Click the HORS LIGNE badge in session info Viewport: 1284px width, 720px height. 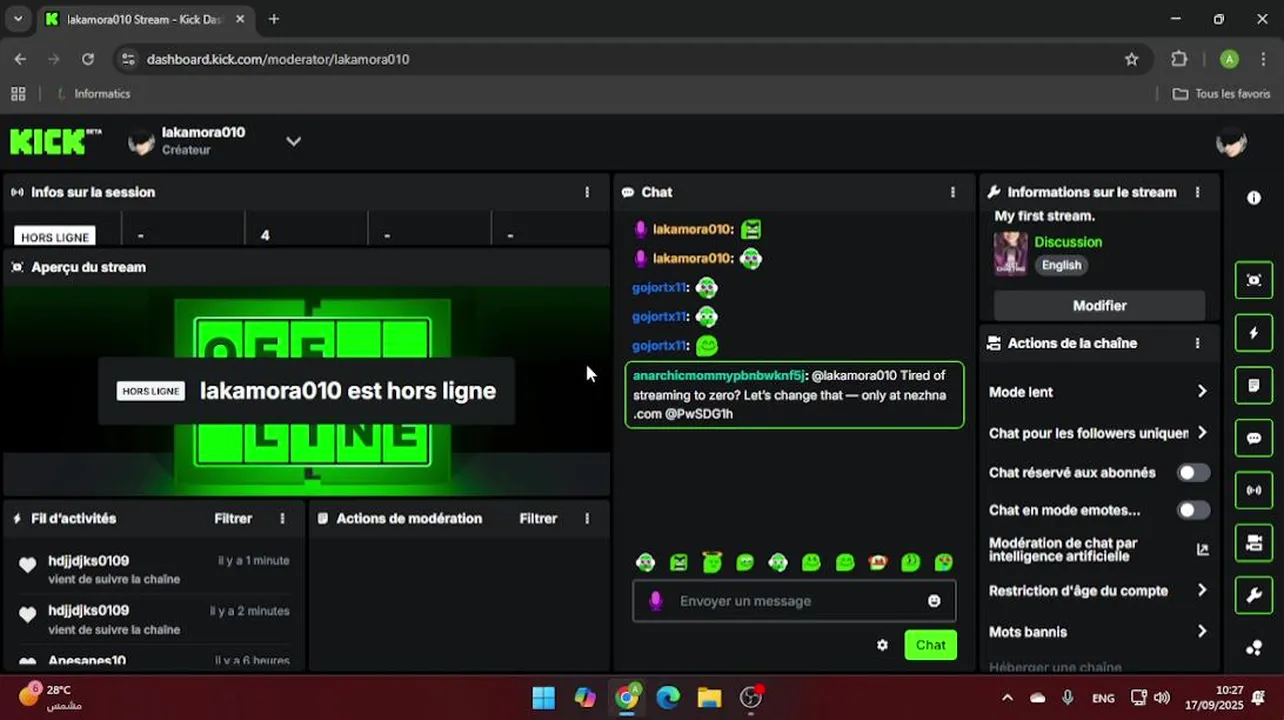55,237
